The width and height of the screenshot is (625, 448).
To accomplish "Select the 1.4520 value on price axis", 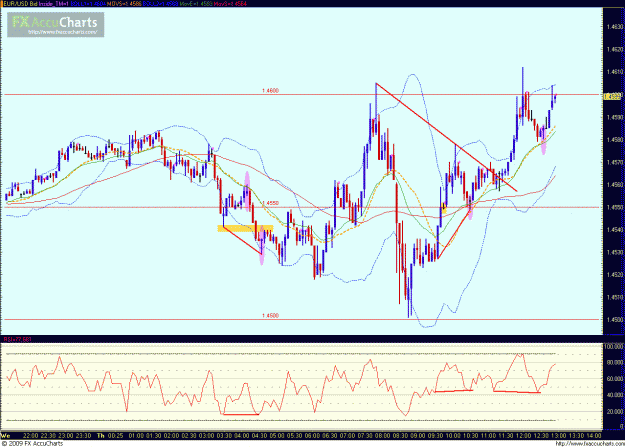I will point(614,275).
